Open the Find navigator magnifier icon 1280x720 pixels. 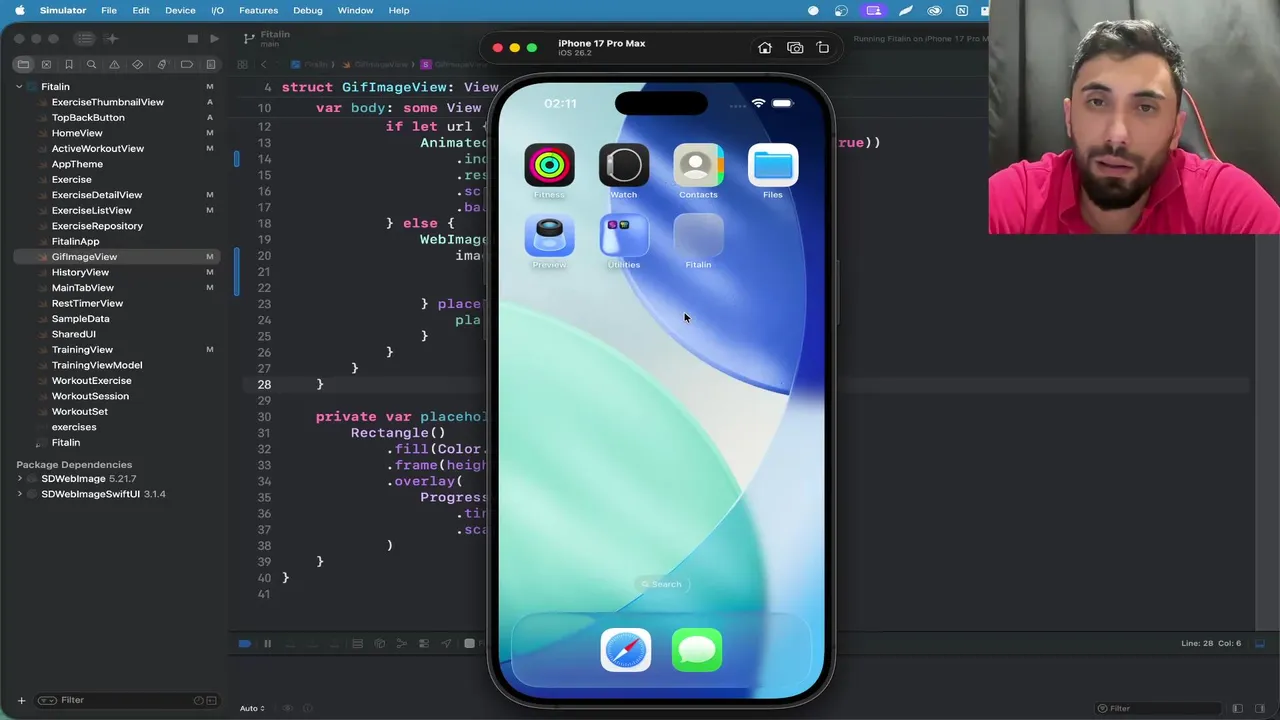[91, 64]
